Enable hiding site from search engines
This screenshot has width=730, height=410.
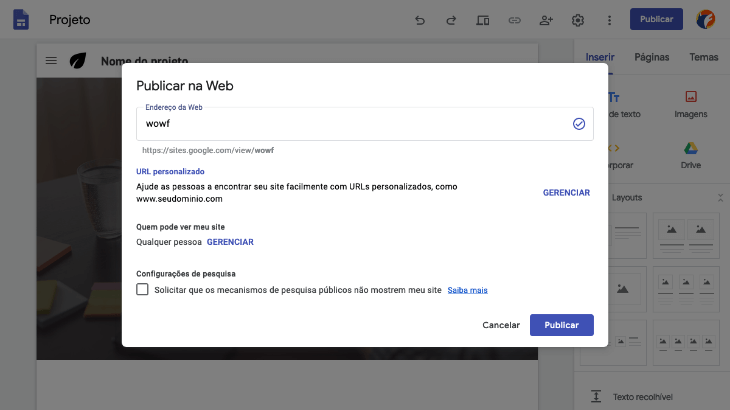tap(142, 289)
